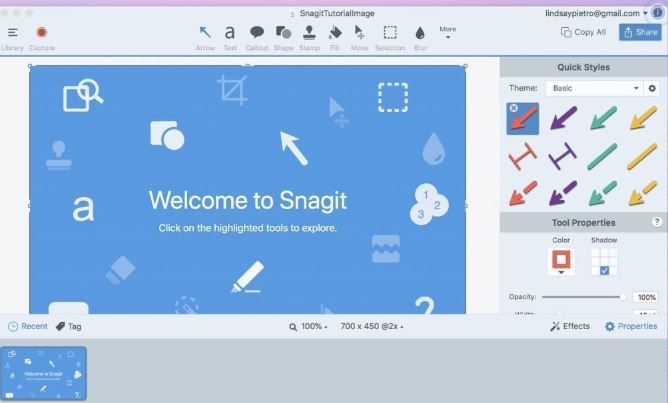Toggle the shadow checkbox in Tool Properties
This screenshot has height=403, width=668.
(604, 271)
